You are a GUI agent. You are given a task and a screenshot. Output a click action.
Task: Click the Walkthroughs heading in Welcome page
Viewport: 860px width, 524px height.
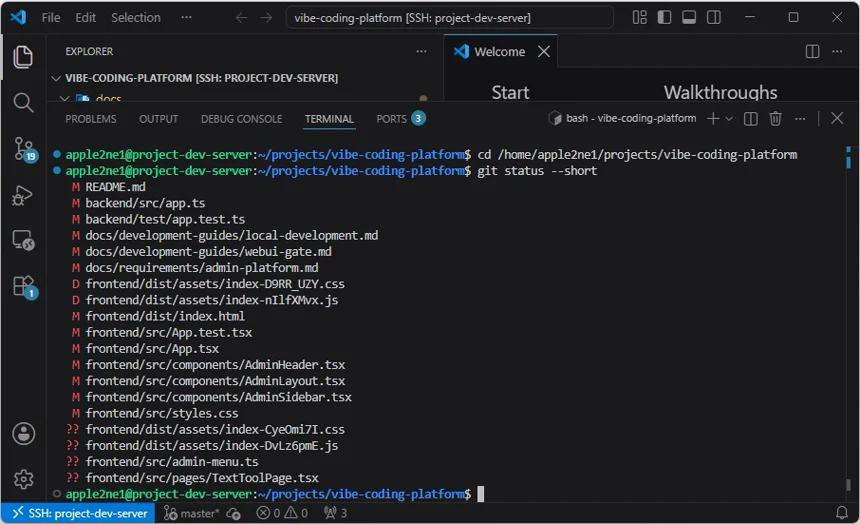point(720,92)
